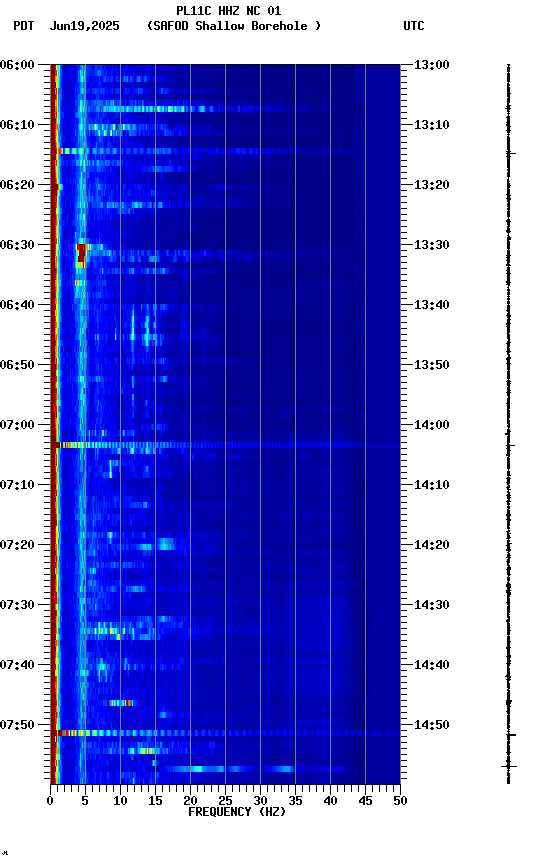Click the '14:10' UTC time label
The height and width of the screenshot is (864, 552).
coord(432,485)
